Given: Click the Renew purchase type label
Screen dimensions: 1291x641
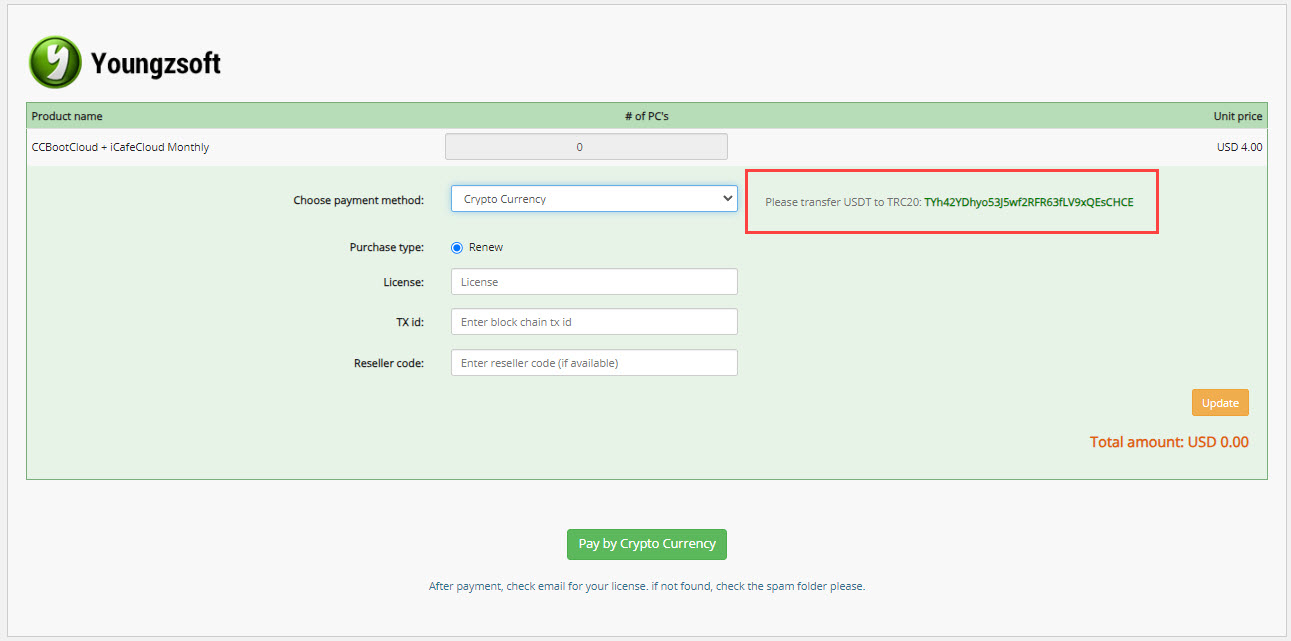Looking at the screenshot, I should pos(486,247).
